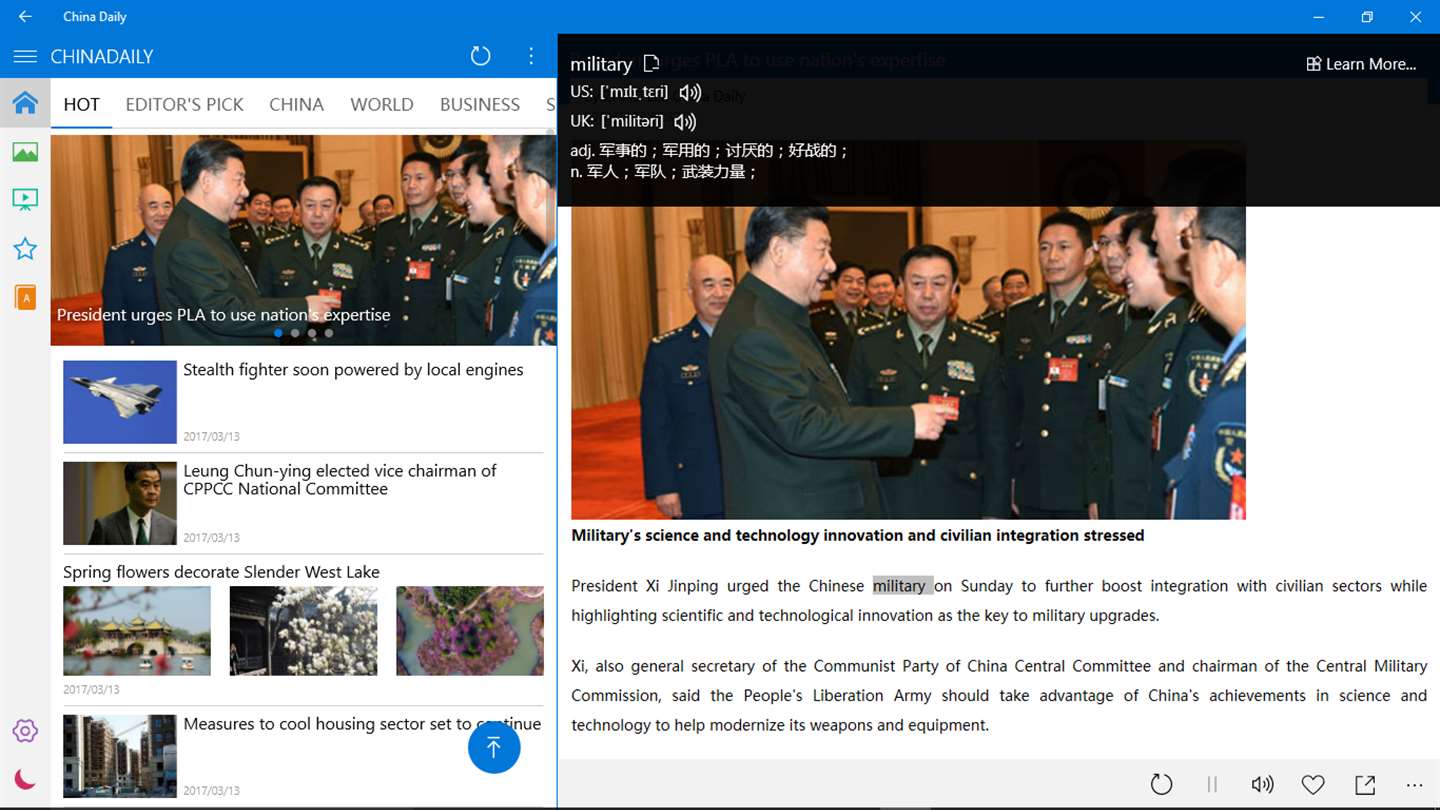Open the Settings gear in sidebar
The width and height of the screenshot is (1440, 810).
click(x=25, y=731)
